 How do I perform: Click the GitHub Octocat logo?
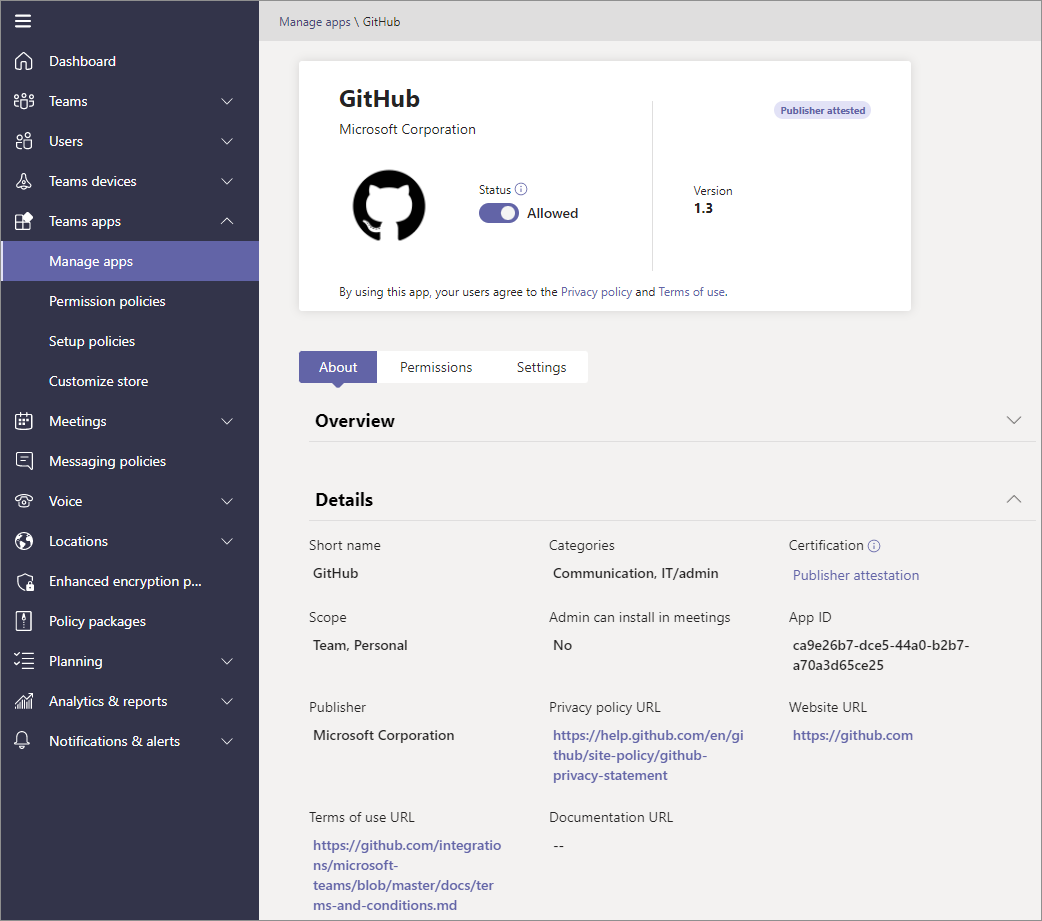pos(389,205)
